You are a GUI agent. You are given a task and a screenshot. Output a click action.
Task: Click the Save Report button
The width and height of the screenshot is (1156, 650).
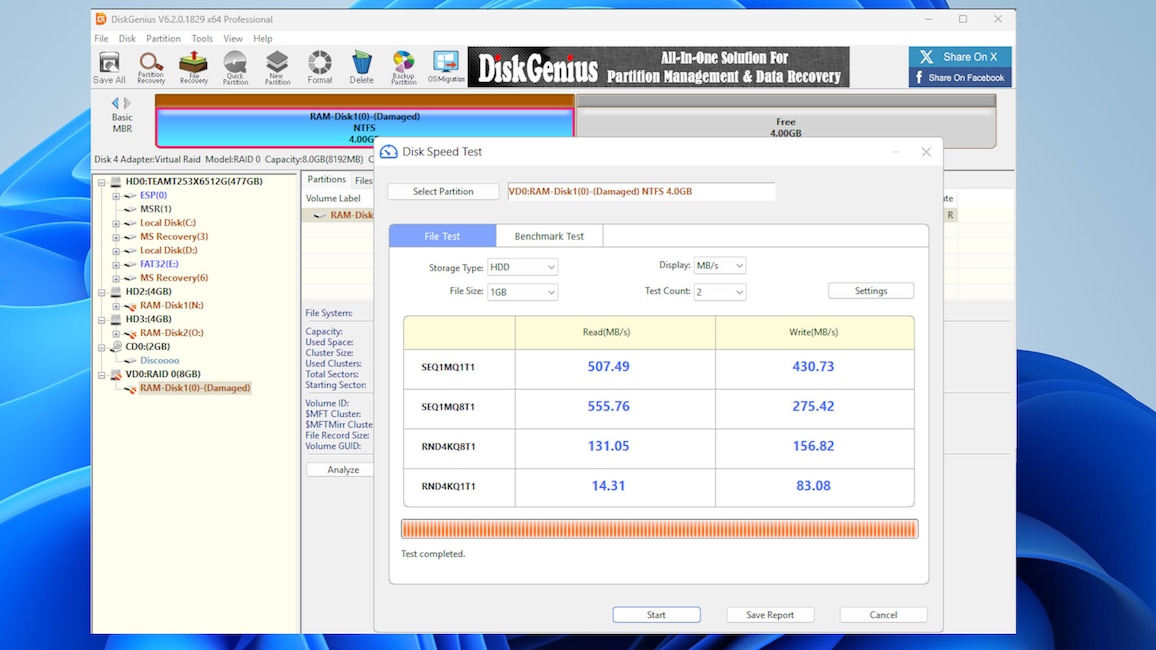click(770, 615)
